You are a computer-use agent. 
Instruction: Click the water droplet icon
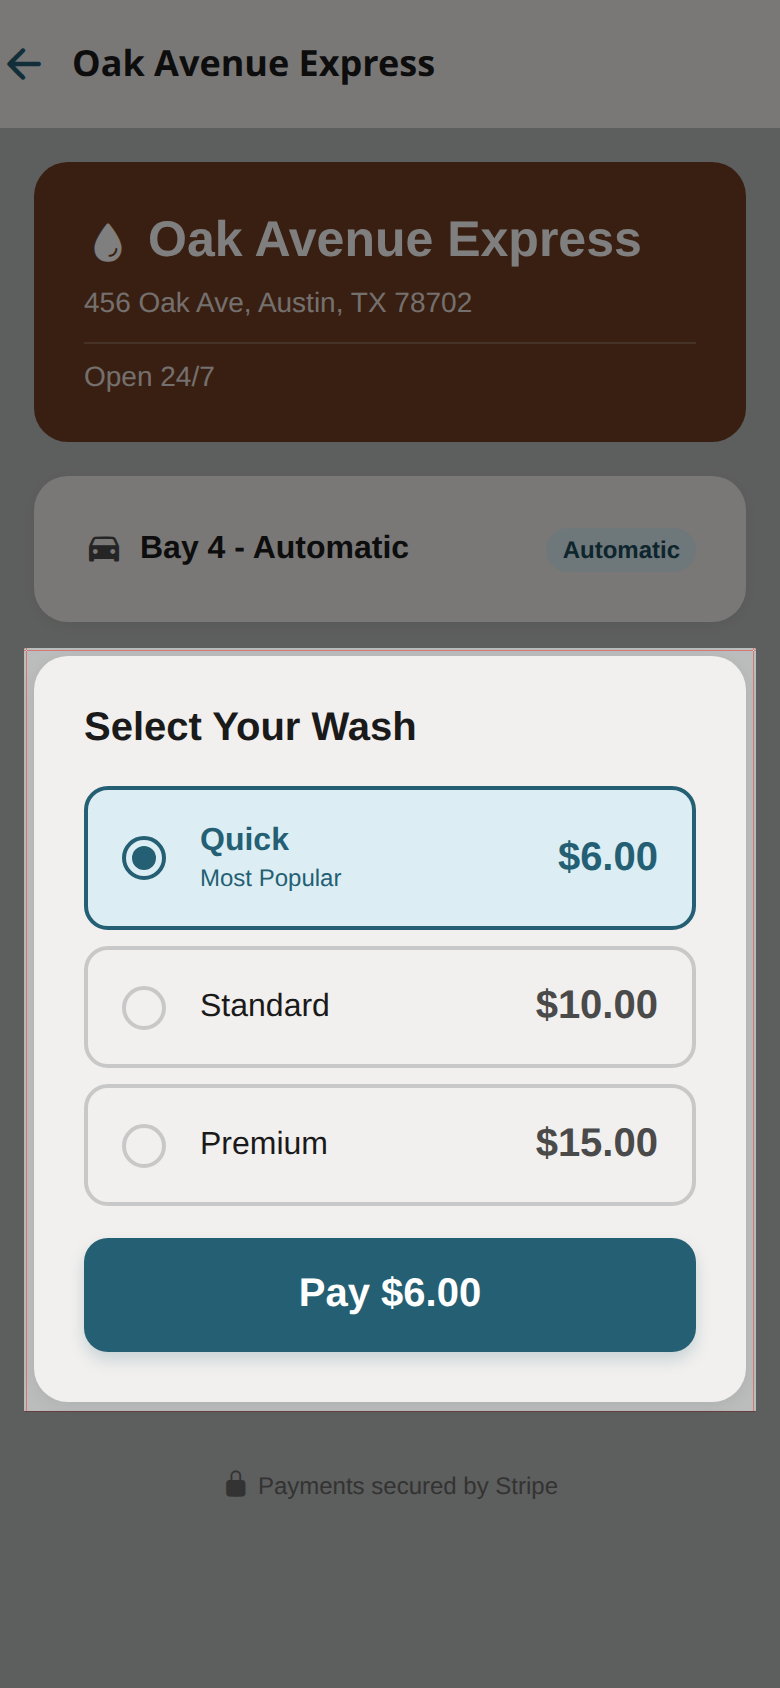[x=108, y=239]
